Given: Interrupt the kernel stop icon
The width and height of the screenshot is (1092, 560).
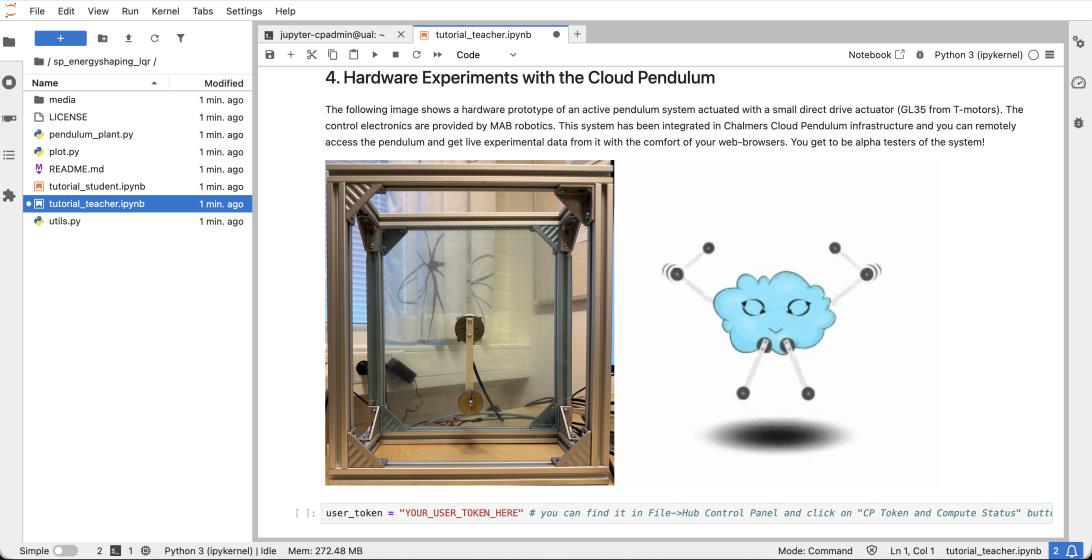Looking at the screenshot, I should point(396,54).
